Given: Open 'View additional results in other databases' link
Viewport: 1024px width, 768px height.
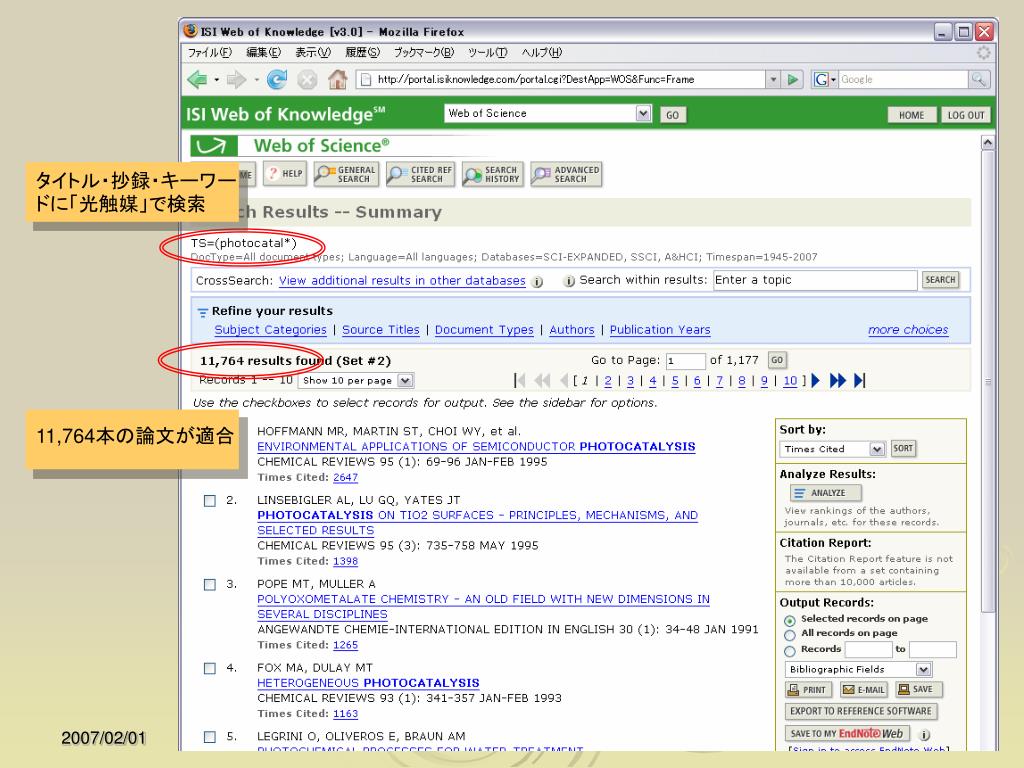Looking at the screenshot, I should tap(402, 281).
